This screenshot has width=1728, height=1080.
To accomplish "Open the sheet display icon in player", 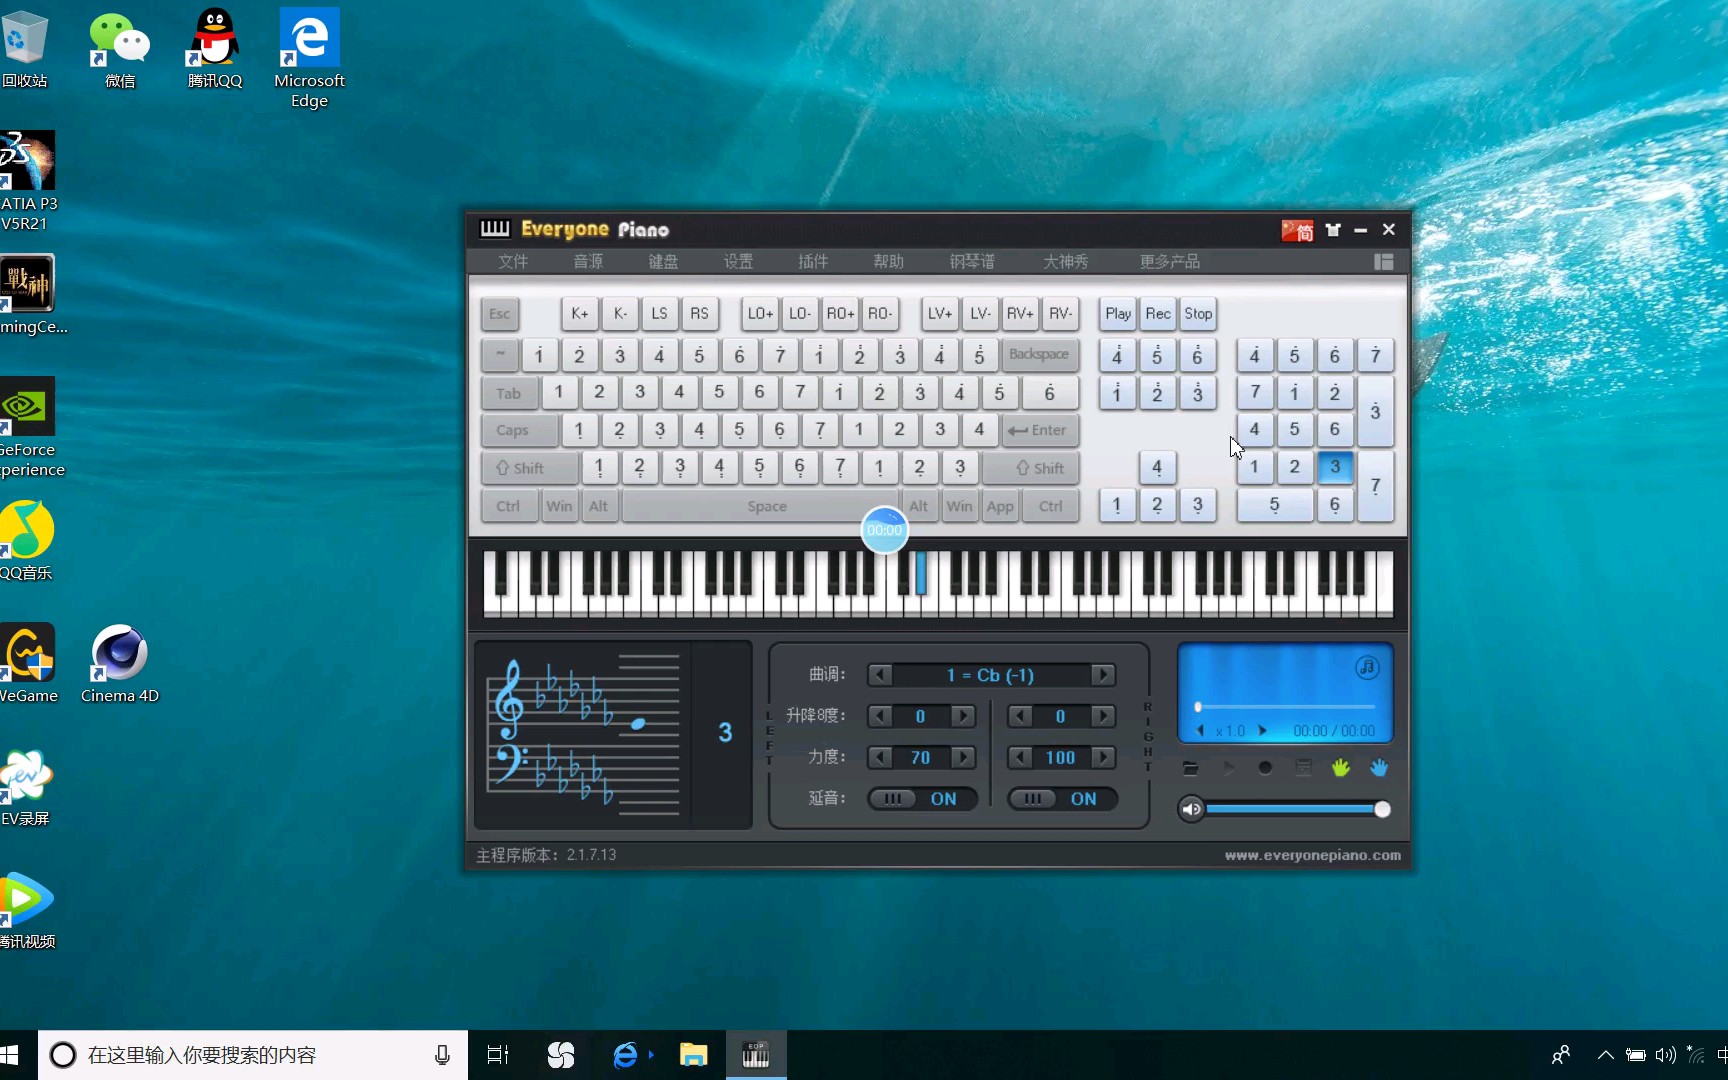I will click(x=1303, y=768).
